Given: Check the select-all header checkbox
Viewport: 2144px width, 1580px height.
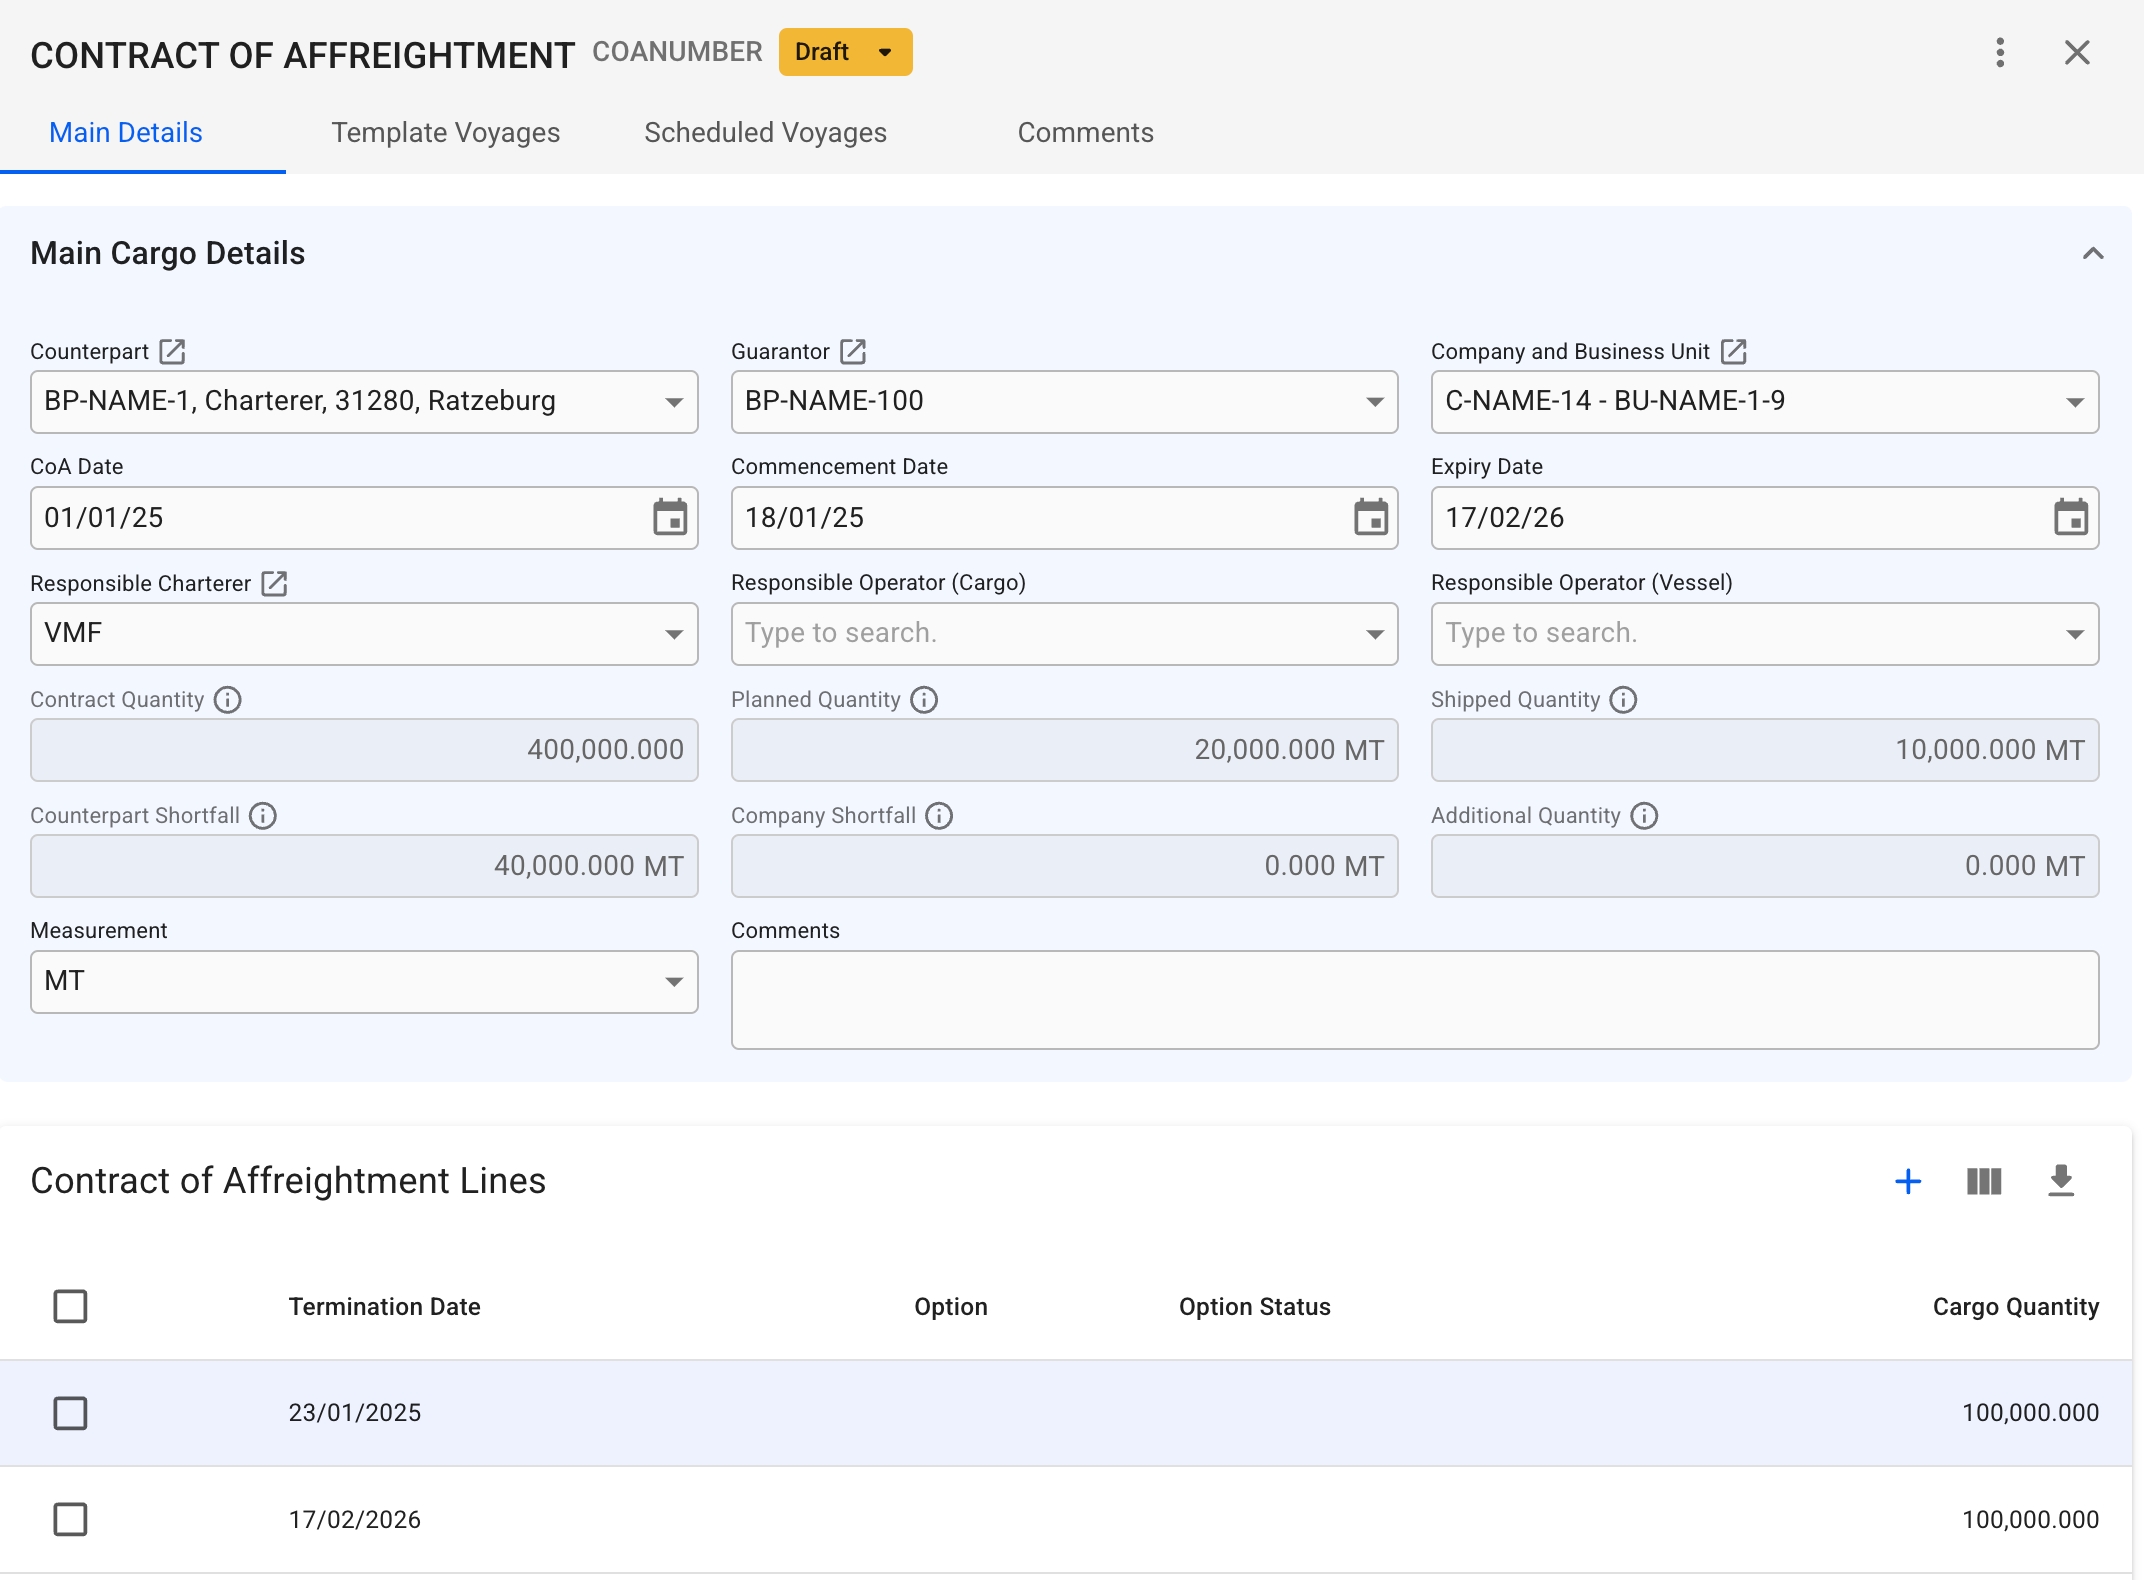Looking at the screenshot, I should (70, 1306).
